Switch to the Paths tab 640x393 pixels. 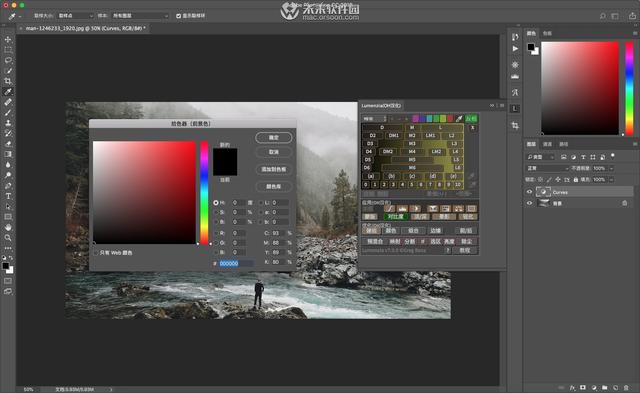pos(564,144)
